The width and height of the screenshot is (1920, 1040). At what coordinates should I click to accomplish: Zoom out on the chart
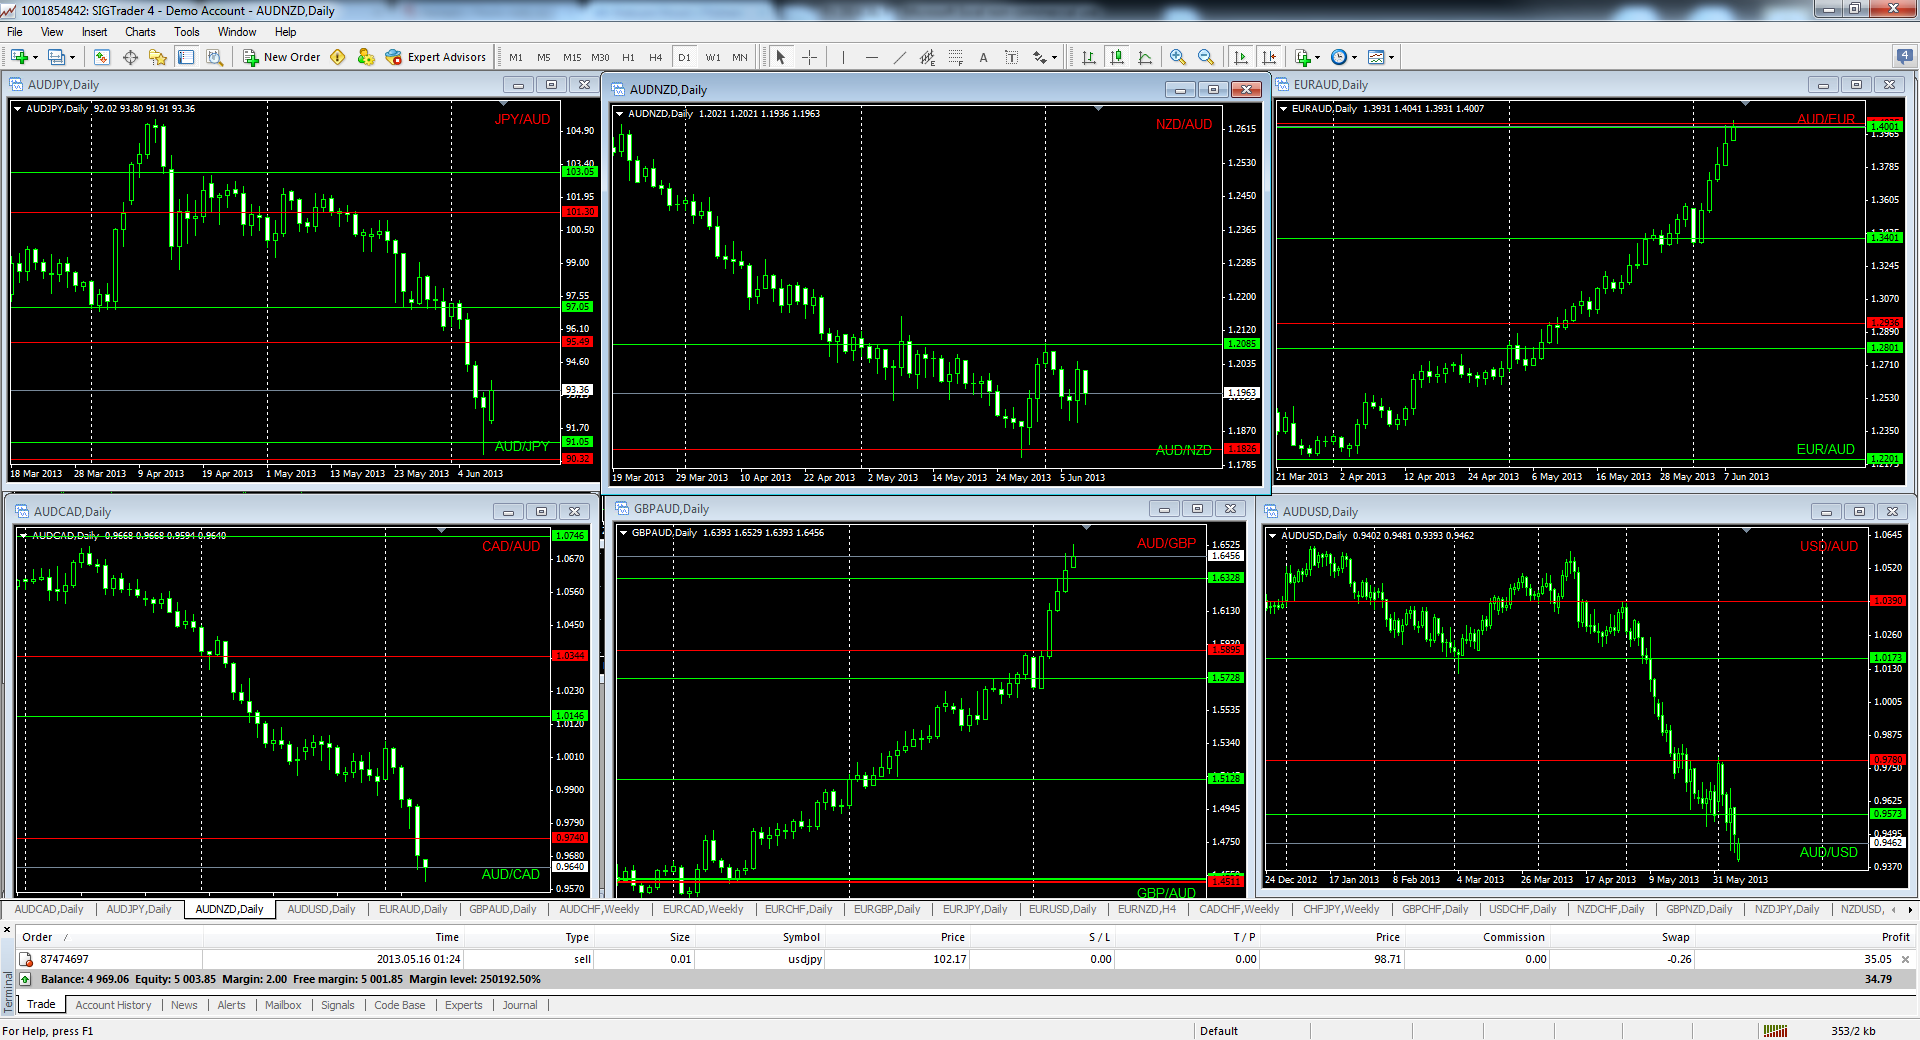(x=1206, y=57)
